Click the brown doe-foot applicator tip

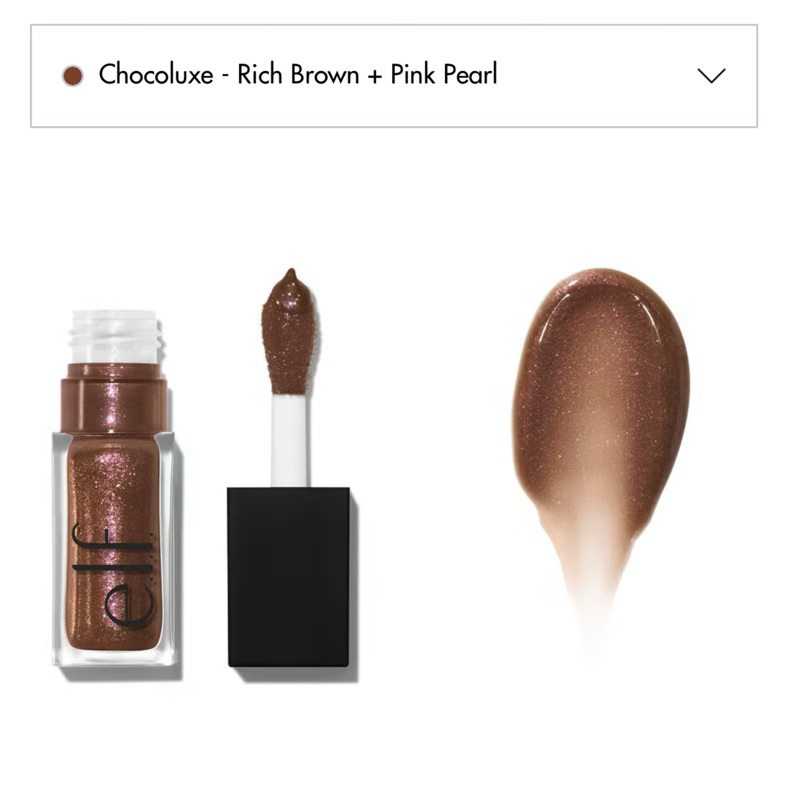[x=290, y=332]
